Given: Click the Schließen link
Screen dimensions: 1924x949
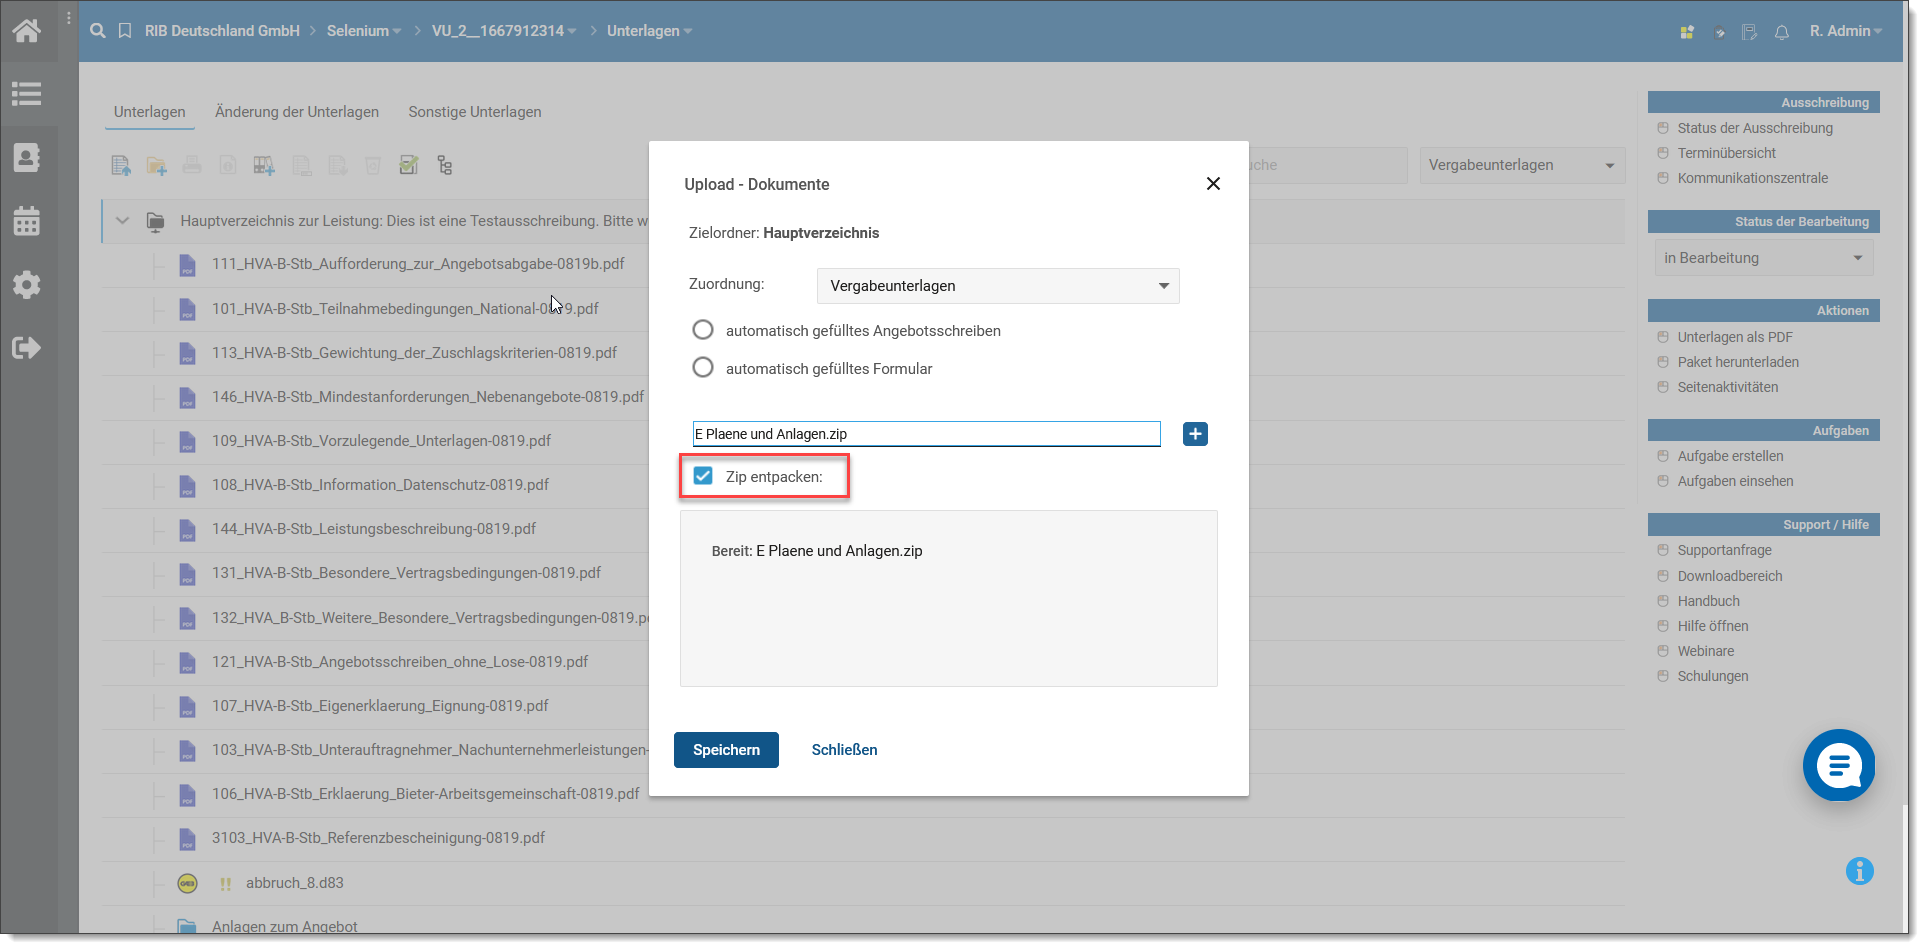Looking at the screenshot, I should [844, 750].
